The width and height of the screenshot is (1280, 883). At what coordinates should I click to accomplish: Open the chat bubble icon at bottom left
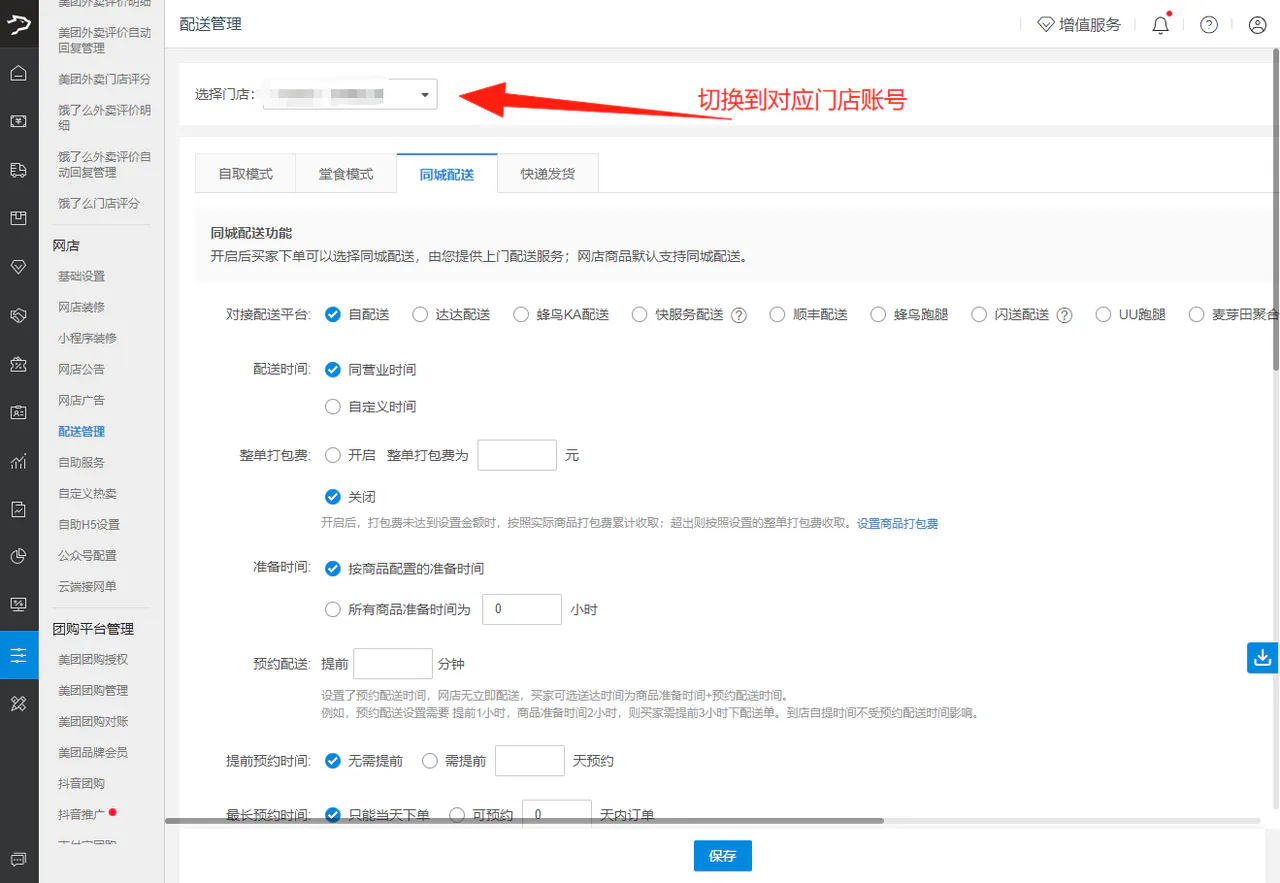coord(18,859)
